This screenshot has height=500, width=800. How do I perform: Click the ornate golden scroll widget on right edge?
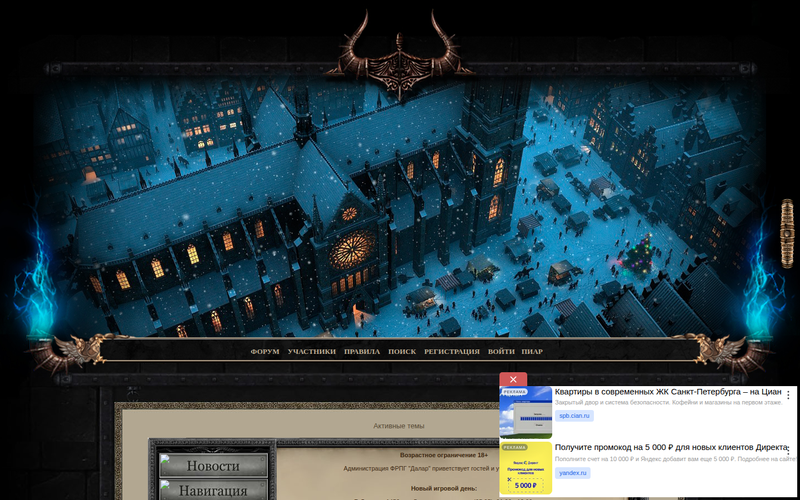[787, 233]
